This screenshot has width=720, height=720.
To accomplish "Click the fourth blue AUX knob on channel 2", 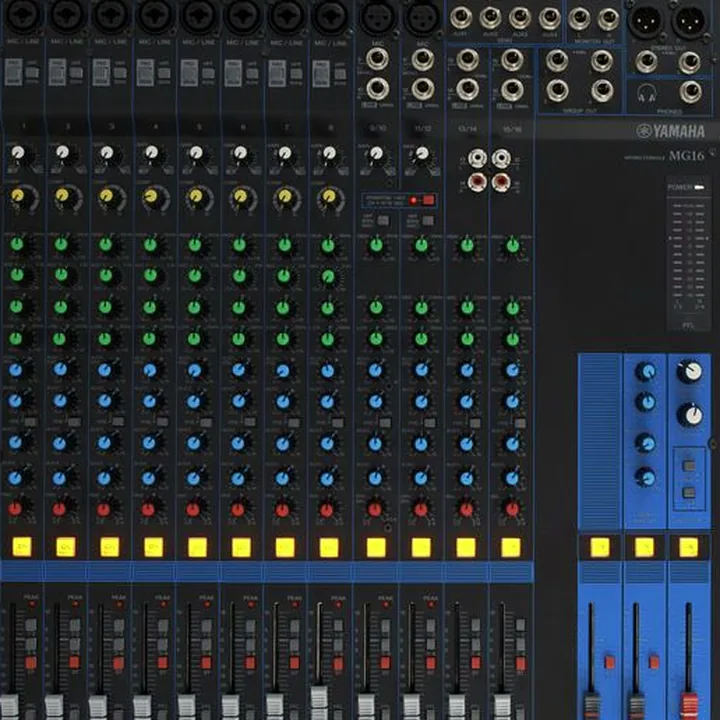I will click(x=59, y=478).
